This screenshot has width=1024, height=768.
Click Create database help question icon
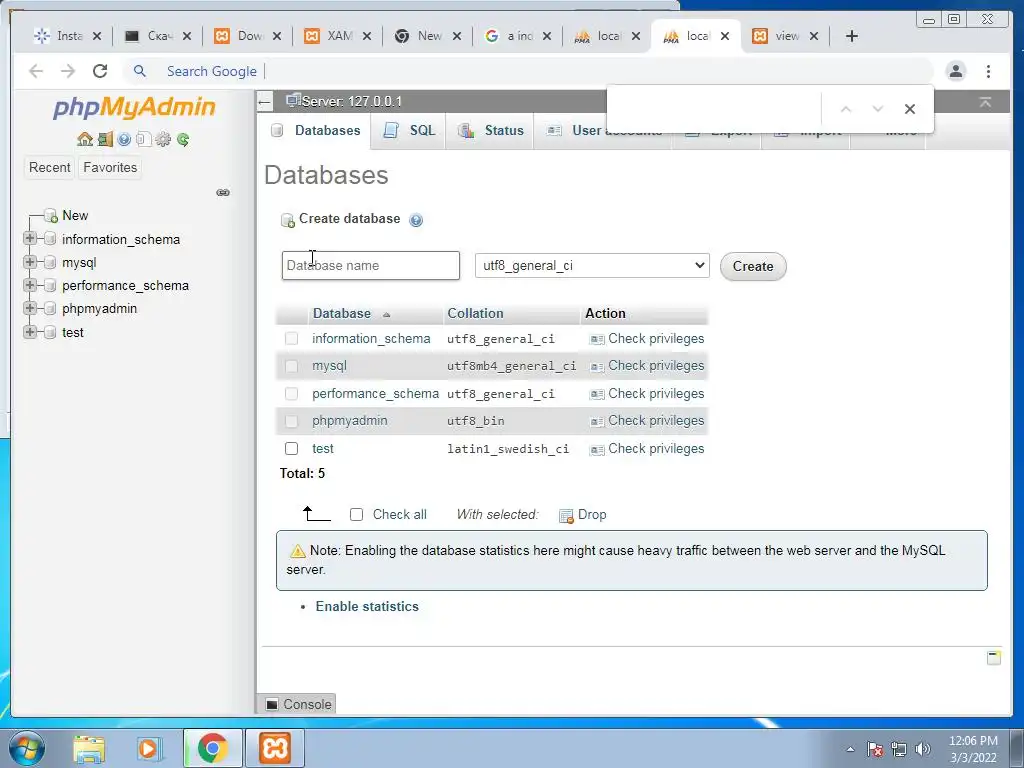pyautogui.click(x=416, y=220)
